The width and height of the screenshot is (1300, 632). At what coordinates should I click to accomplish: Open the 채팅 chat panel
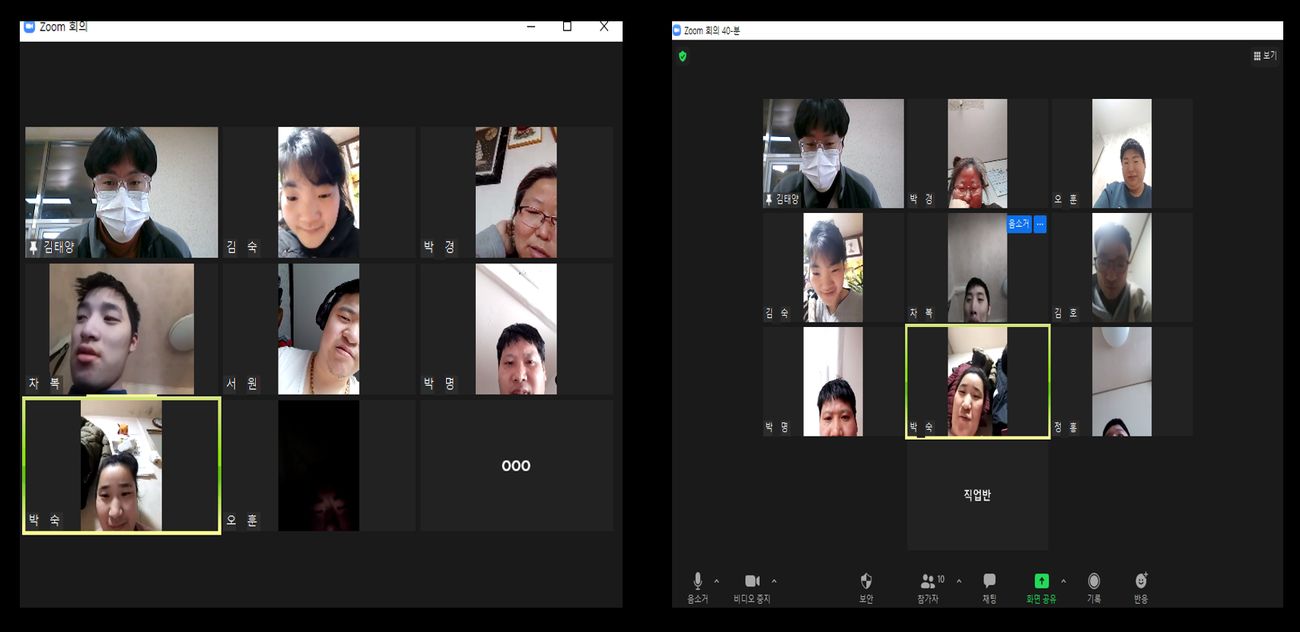click(x=989, y=581)
